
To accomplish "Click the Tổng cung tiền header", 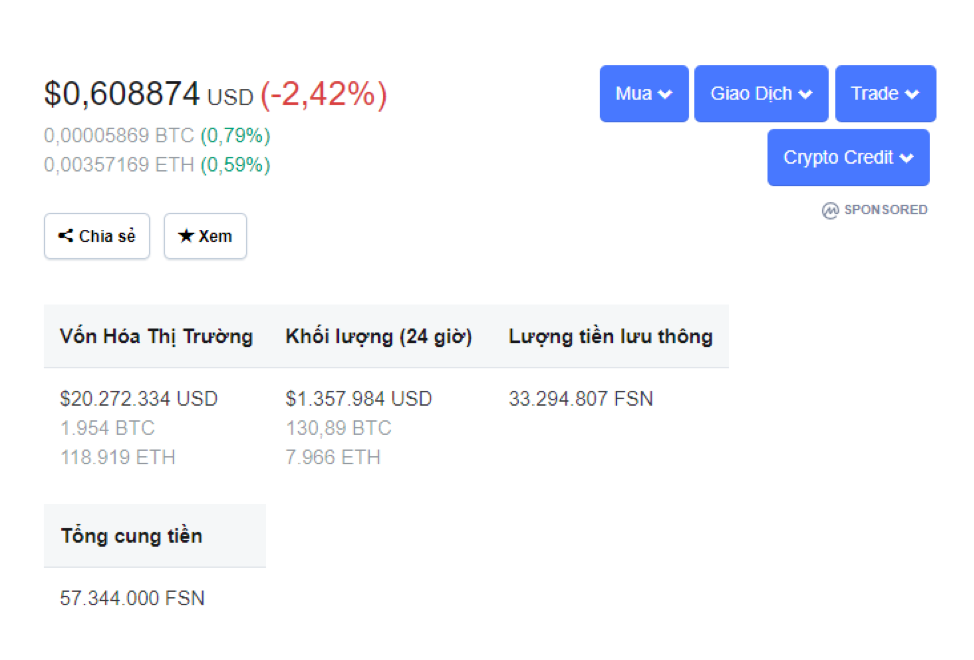I will (132, 536).
